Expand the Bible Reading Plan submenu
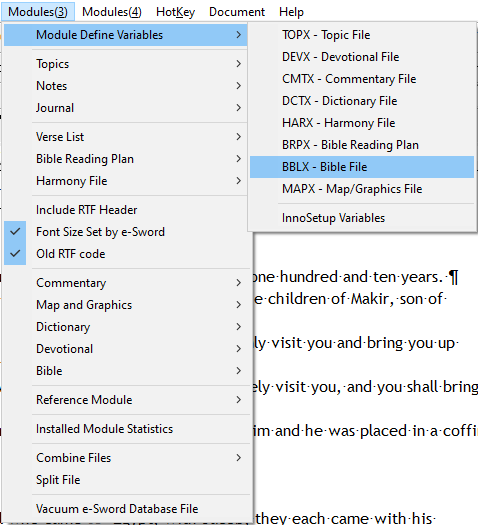478x525 pixels. pyautogui.click(x=126, y=159)
